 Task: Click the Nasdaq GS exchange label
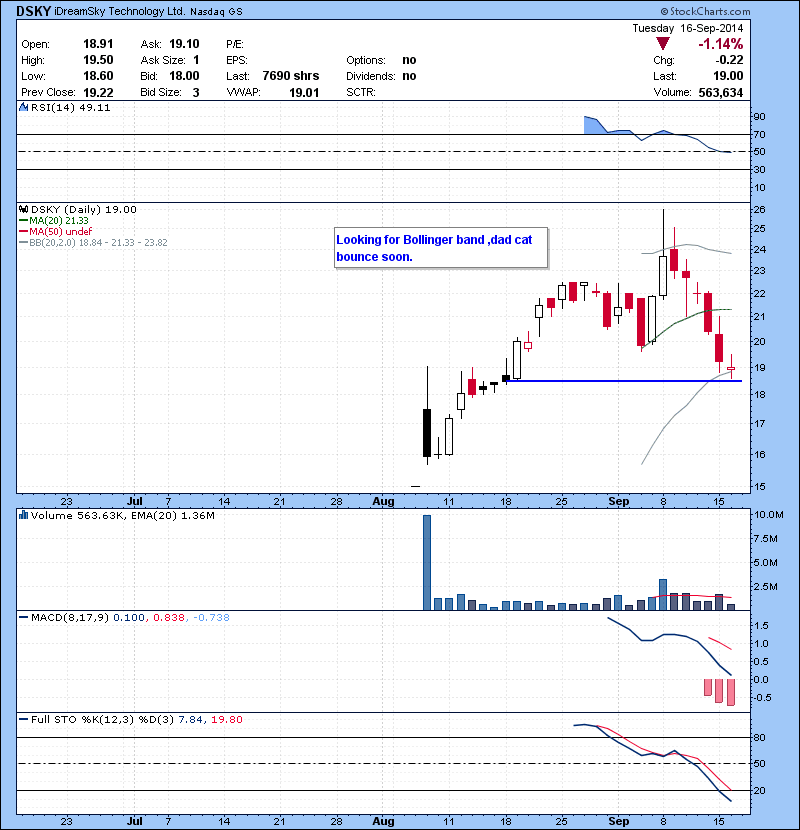pos(216,12)
